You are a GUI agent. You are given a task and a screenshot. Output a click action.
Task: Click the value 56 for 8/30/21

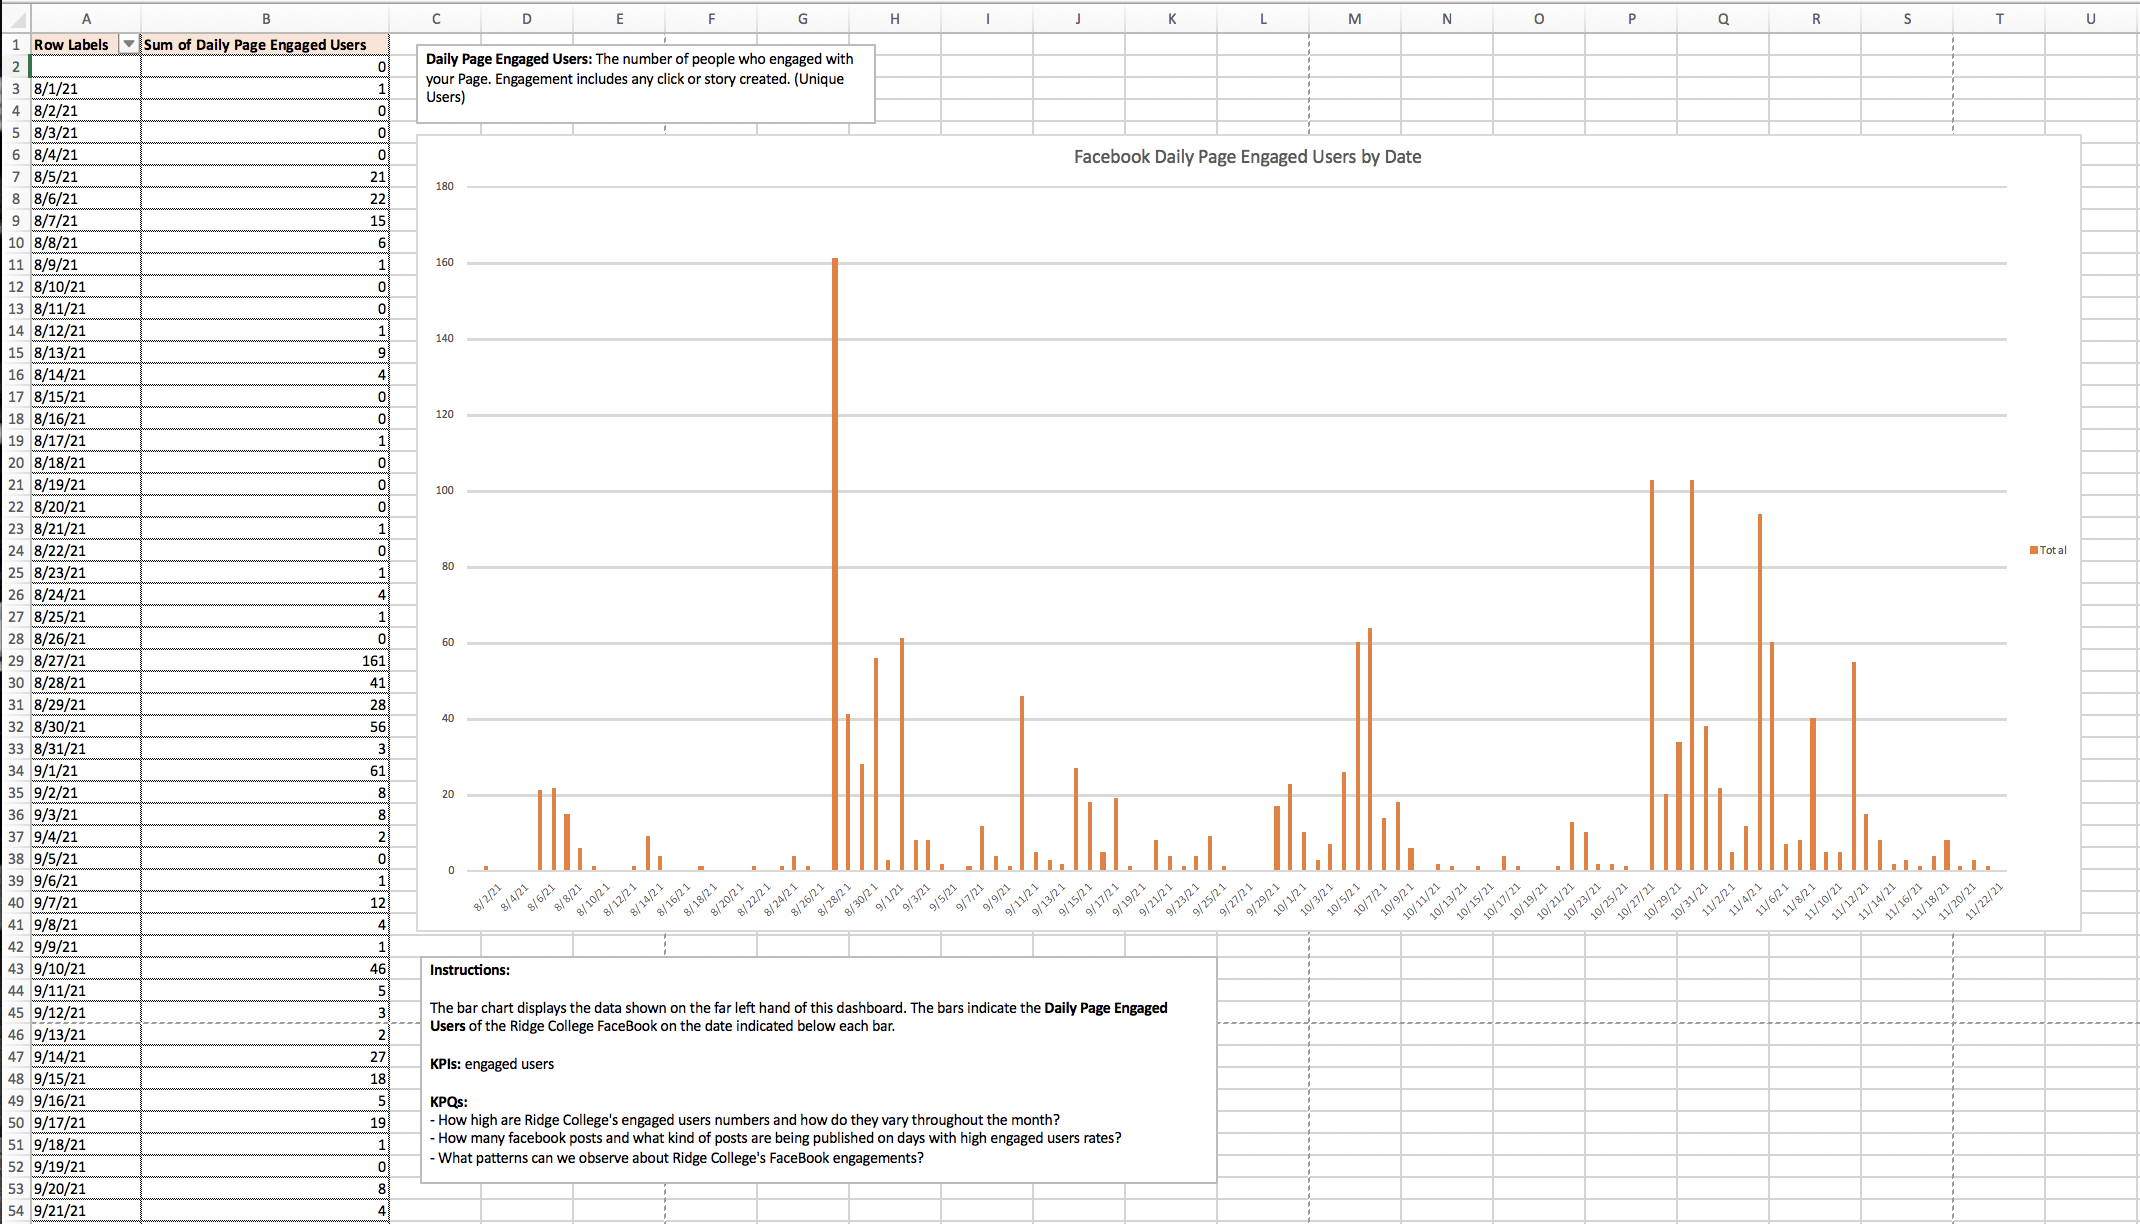(x=265, y=727)
